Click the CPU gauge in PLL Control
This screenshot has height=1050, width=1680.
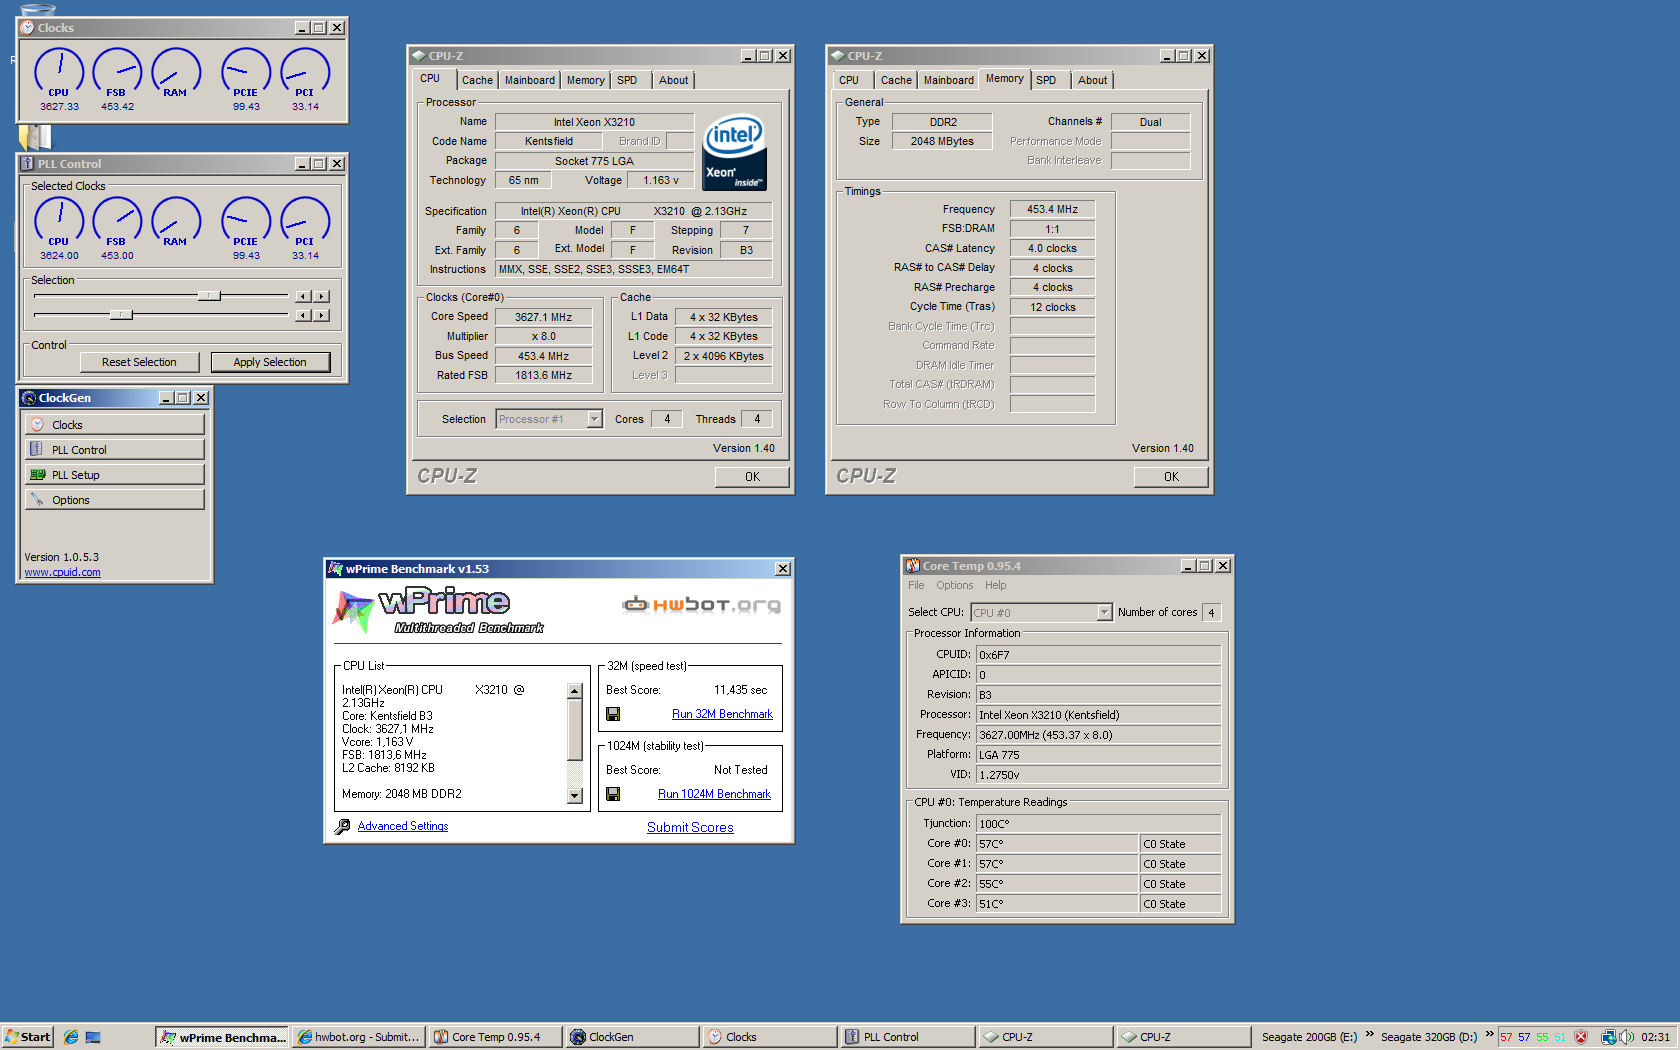[x=59, y=222]
